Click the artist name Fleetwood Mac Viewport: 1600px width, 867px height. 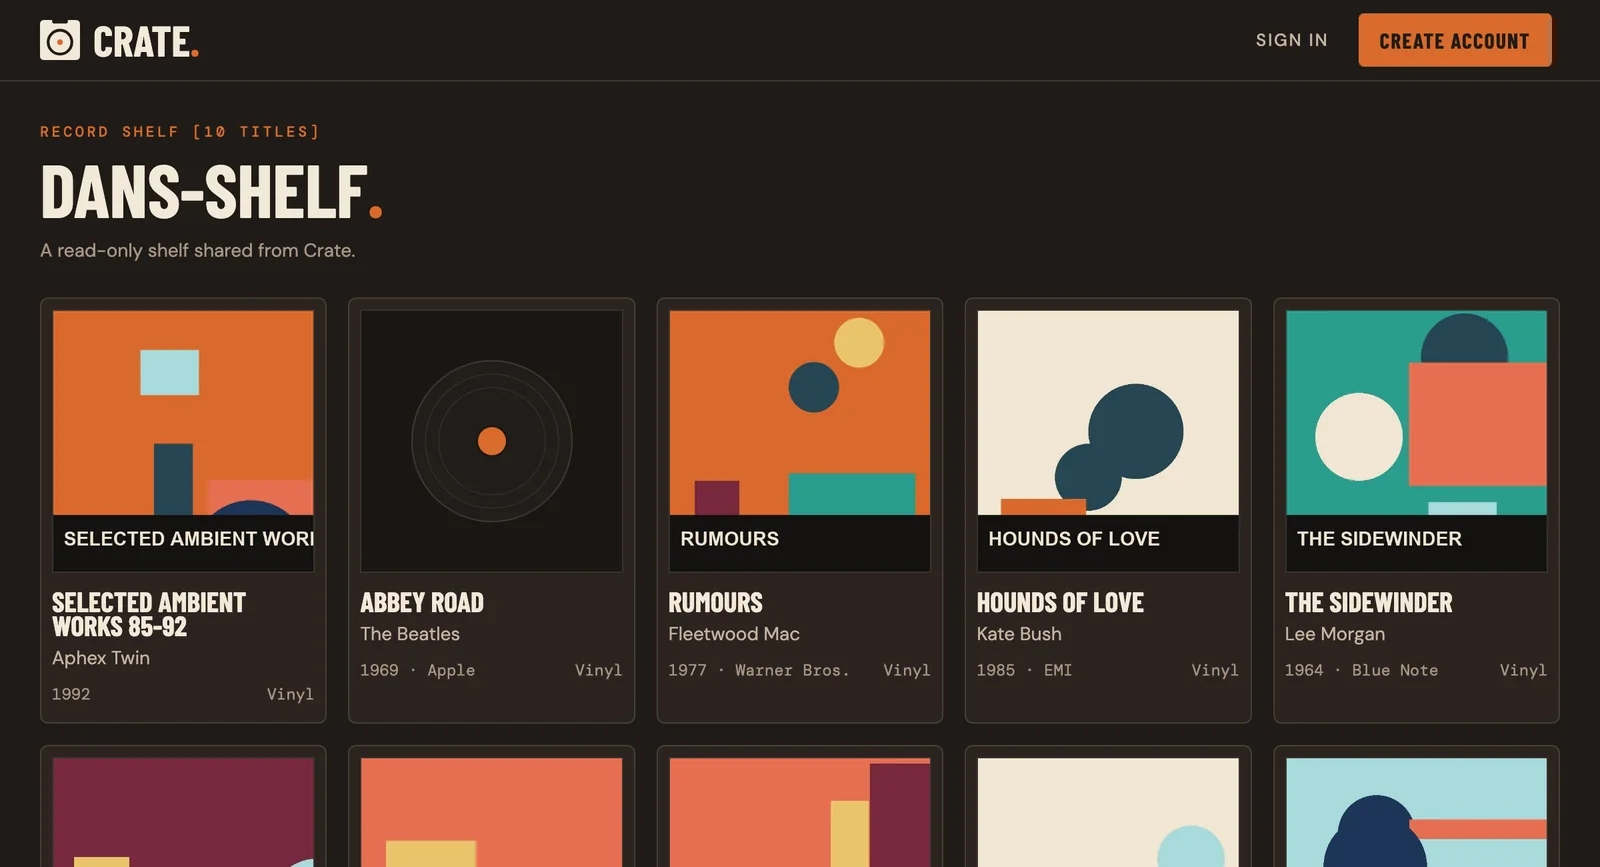tap(734, 634)
